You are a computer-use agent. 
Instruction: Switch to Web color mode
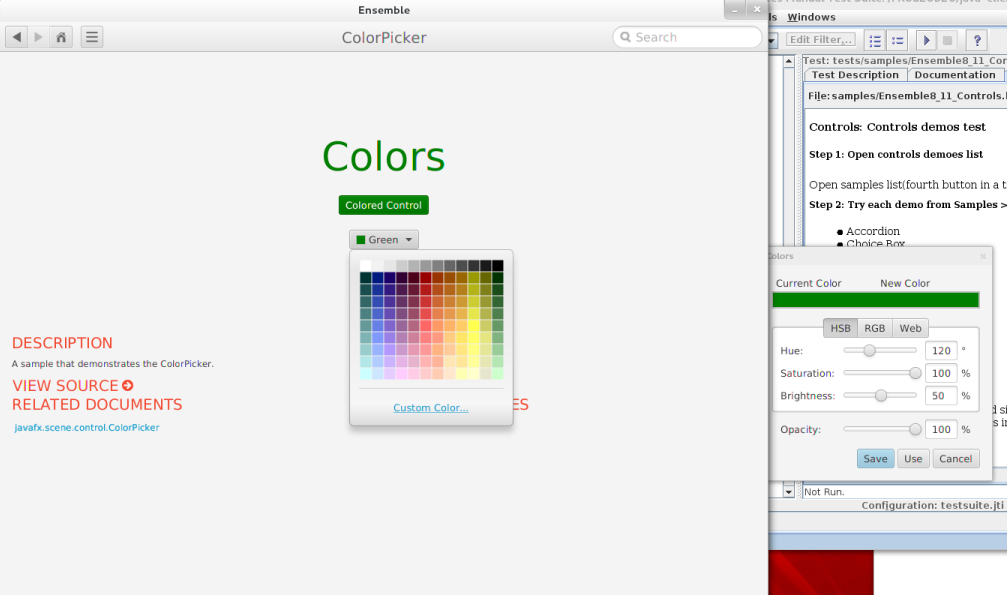910,328
